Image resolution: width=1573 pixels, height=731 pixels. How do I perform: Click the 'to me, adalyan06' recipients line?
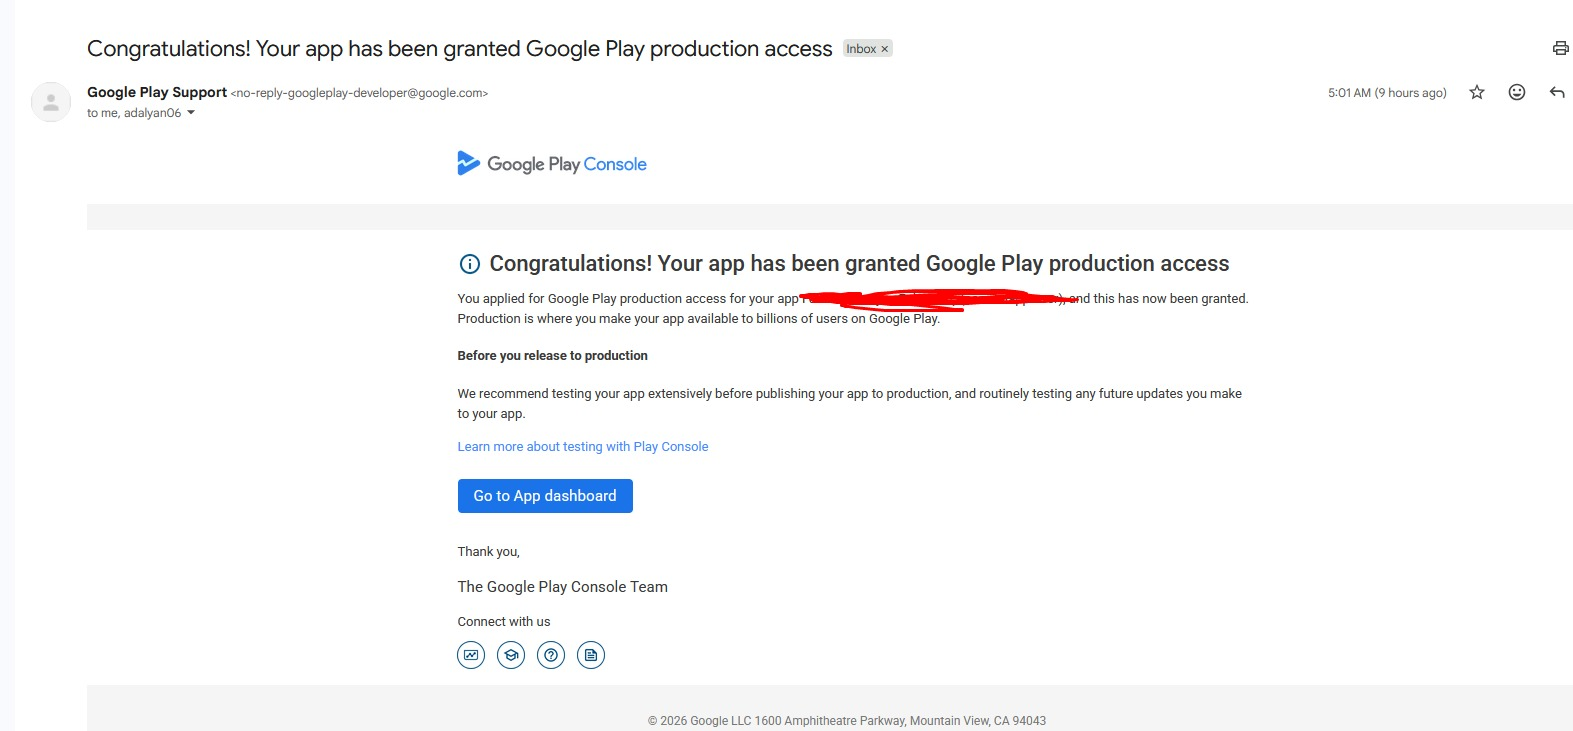[x=134, y=113]
